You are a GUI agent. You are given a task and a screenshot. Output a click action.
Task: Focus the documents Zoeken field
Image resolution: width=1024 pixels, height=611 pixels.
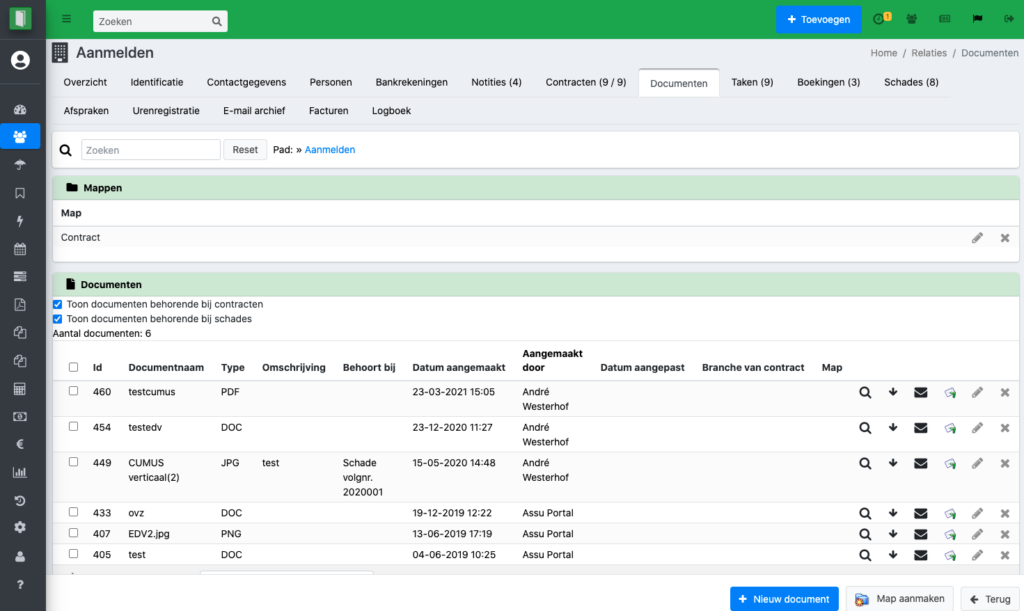coord(150,149)
